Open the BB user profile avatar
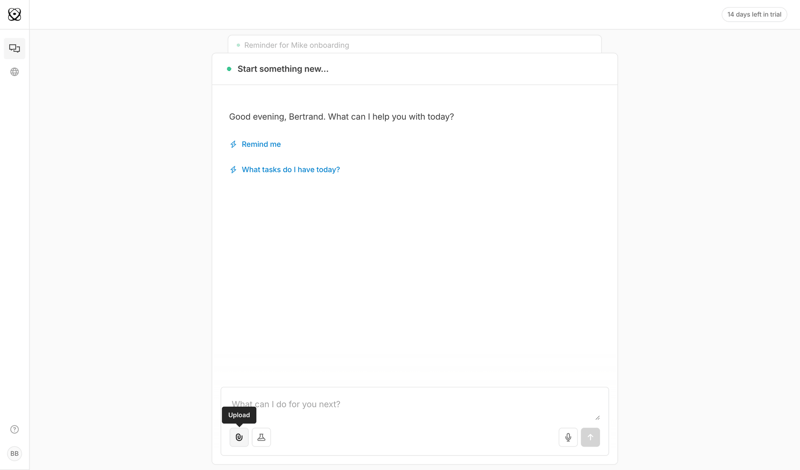 click(x=14, y=453)
